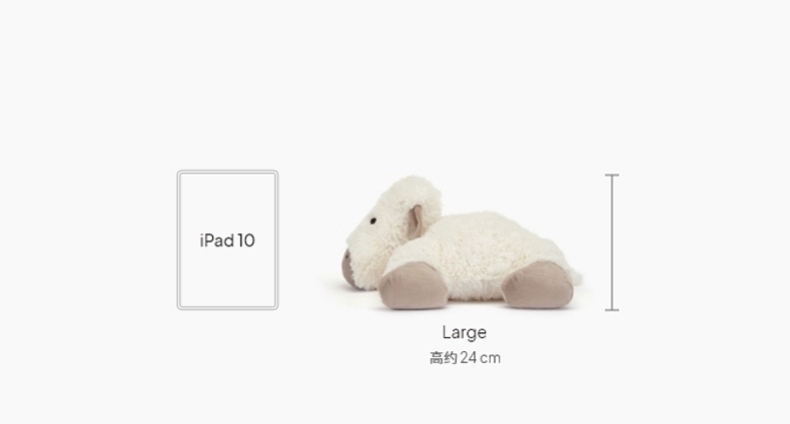Select the 高约 24 cm height text

tap(465, 358)
